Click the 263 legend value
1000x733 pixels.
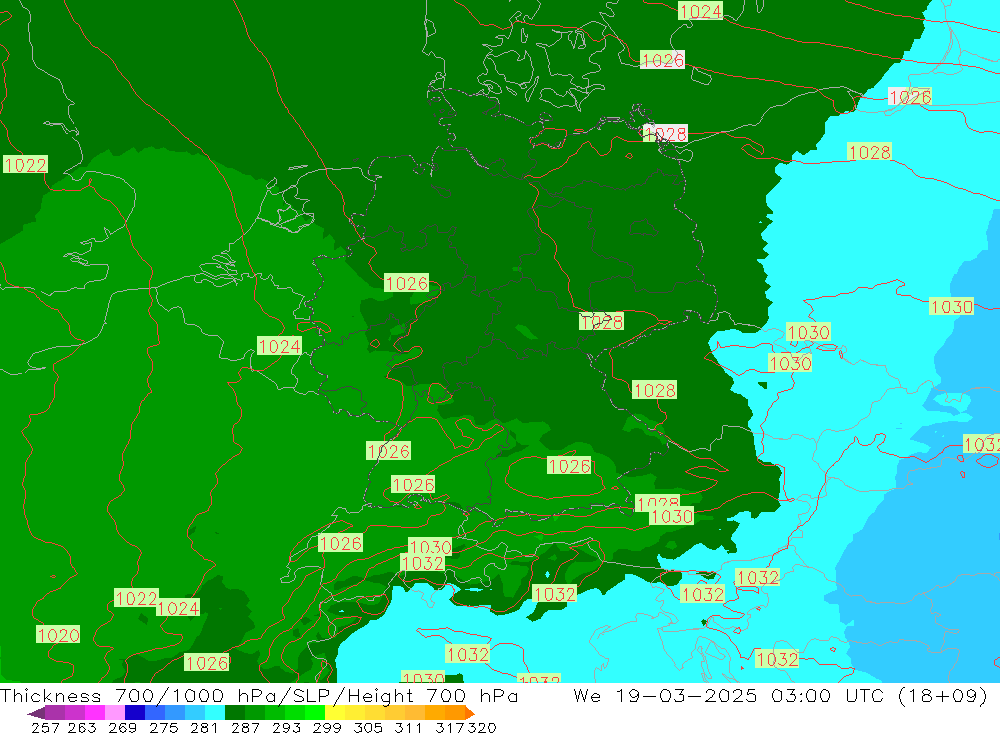[82, 727]
